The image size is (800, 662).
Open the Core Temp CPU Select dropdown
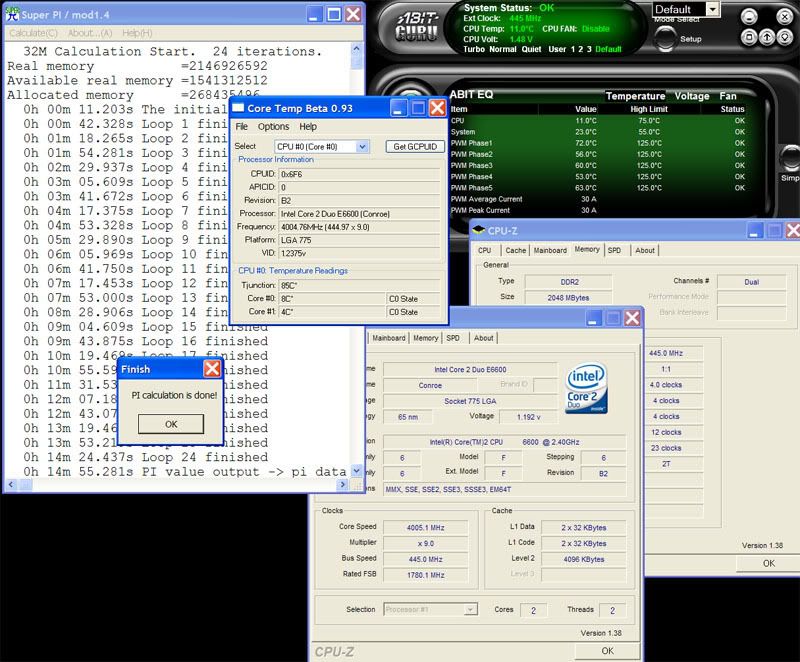click(x=362, y=146)
